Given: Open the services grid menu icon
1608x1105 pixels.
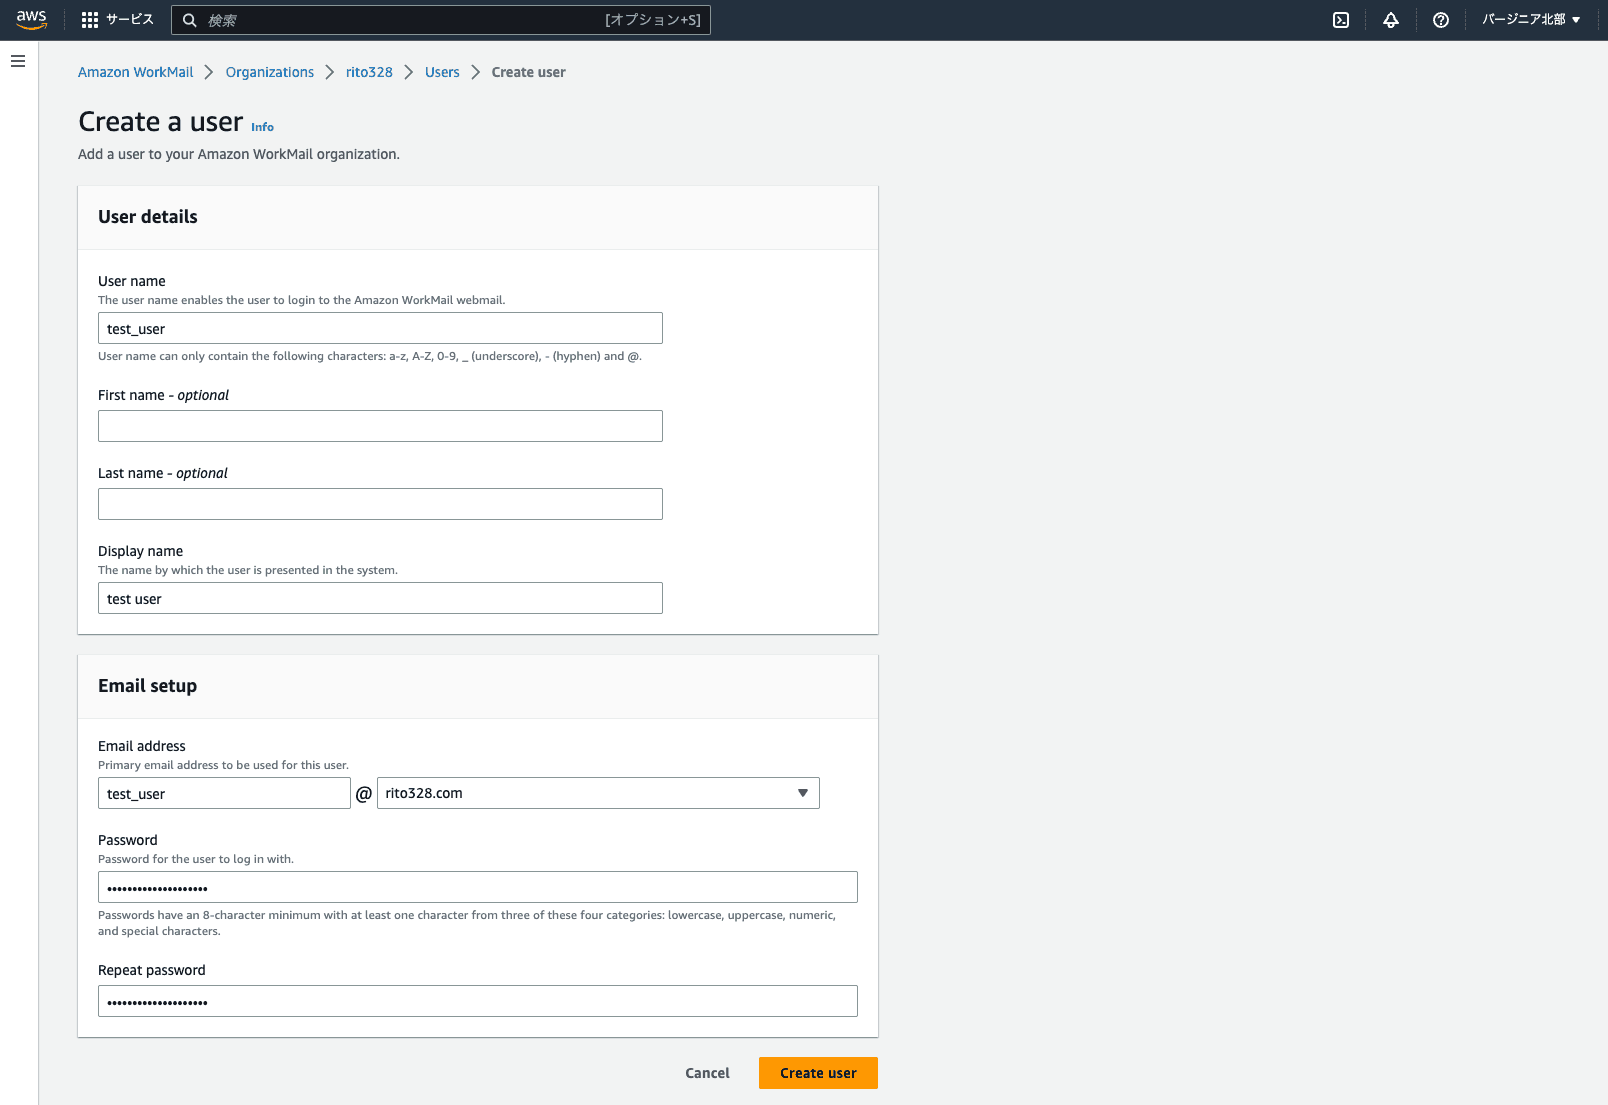Looking at the screenshot, I should 90,20.
